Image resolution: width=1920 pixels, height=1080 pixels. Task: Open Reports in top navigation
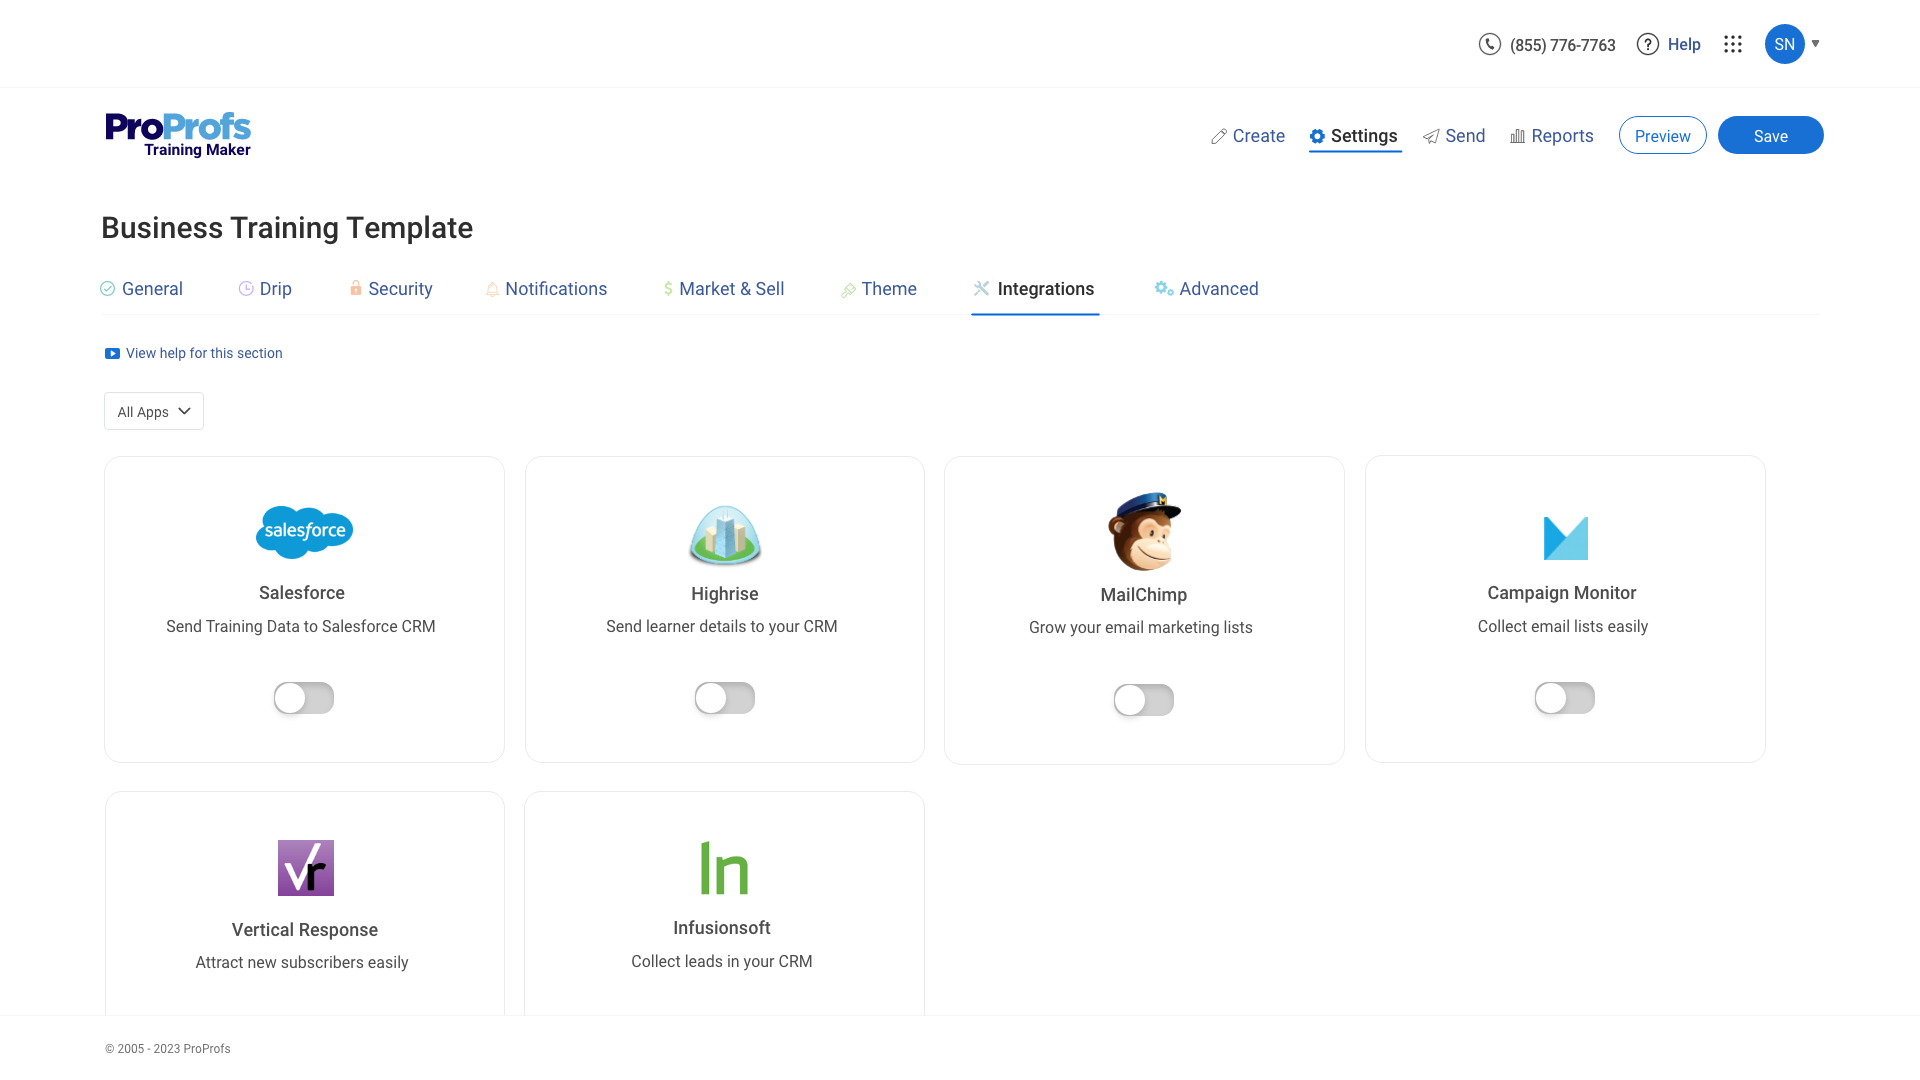[x=1552, y=136]
